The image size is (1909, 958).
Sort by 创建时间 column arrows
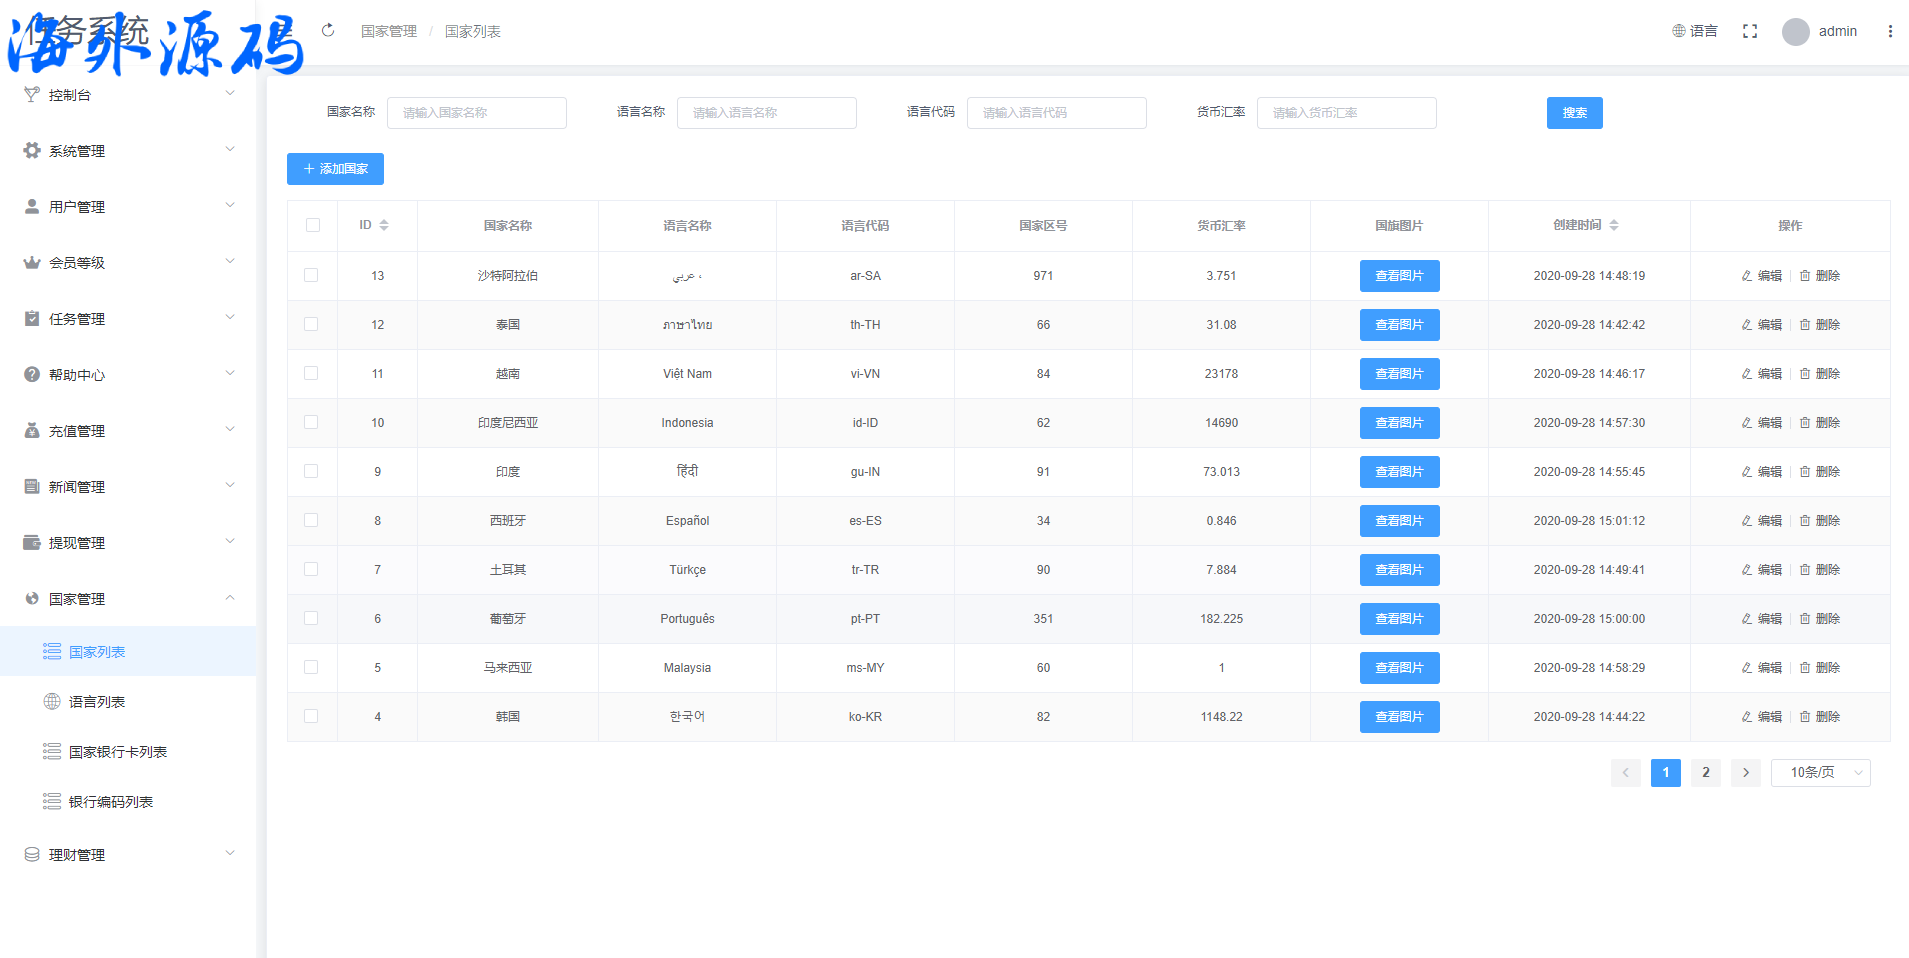point(1613,226)
